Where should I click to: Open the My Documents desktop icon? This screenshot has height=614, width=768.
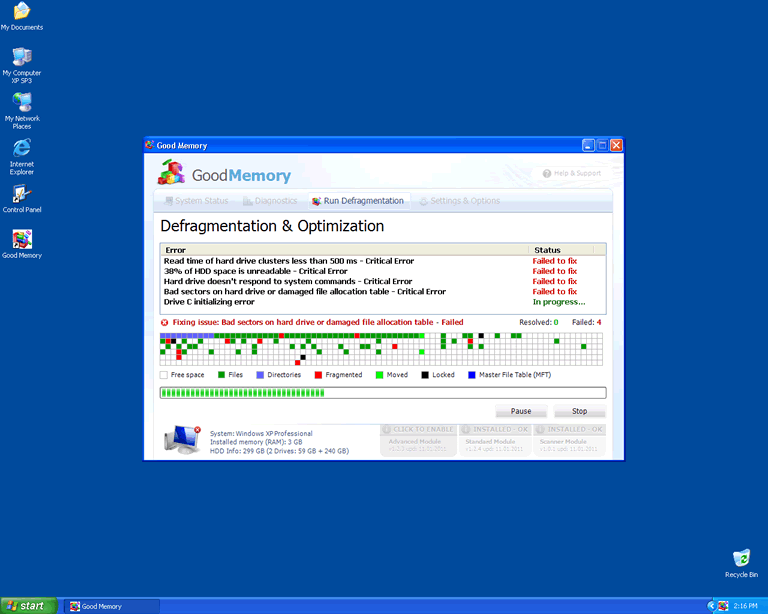(x=21, y=12)
